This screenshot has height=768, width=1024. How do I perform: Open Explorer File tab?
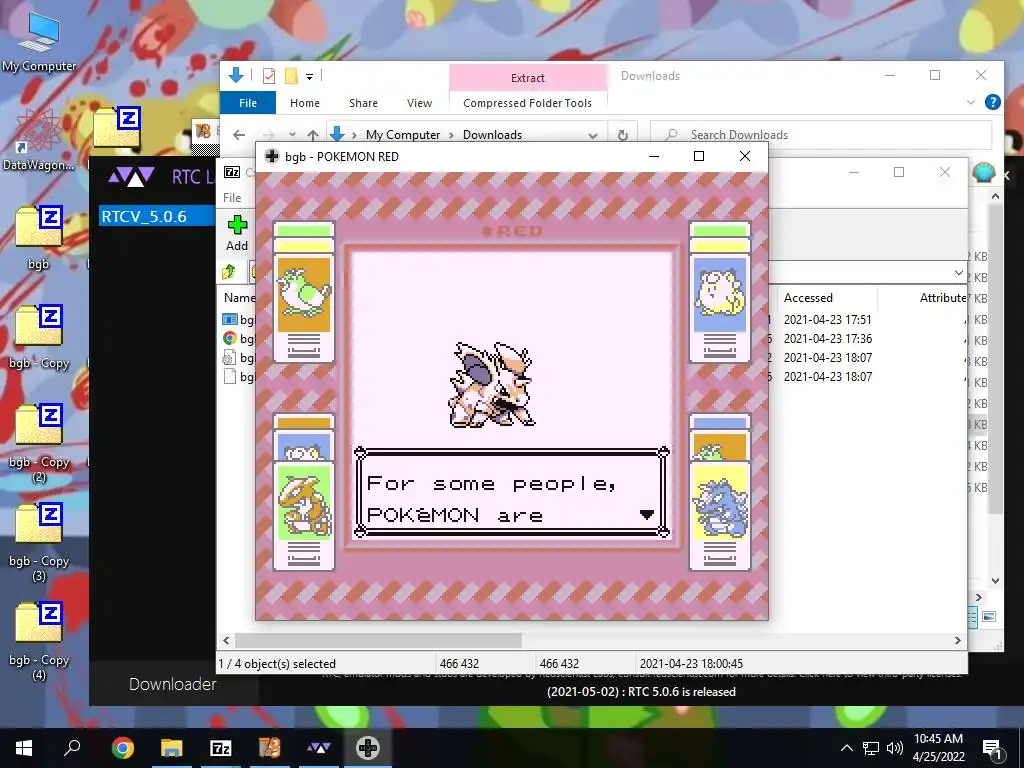pyautogui.click(x=248, y=103)
